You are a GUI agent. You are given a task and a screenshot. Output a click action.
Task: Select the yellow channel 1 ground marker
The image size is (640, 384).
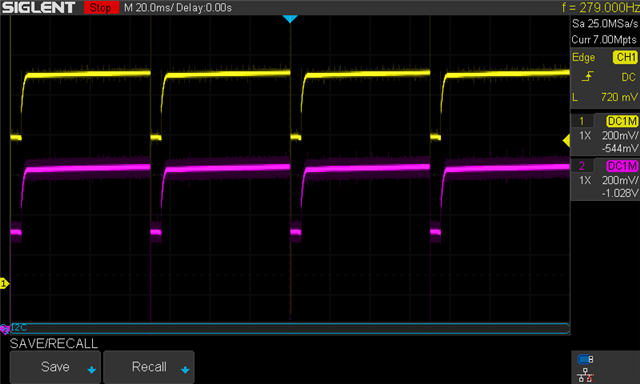(4, 283)
